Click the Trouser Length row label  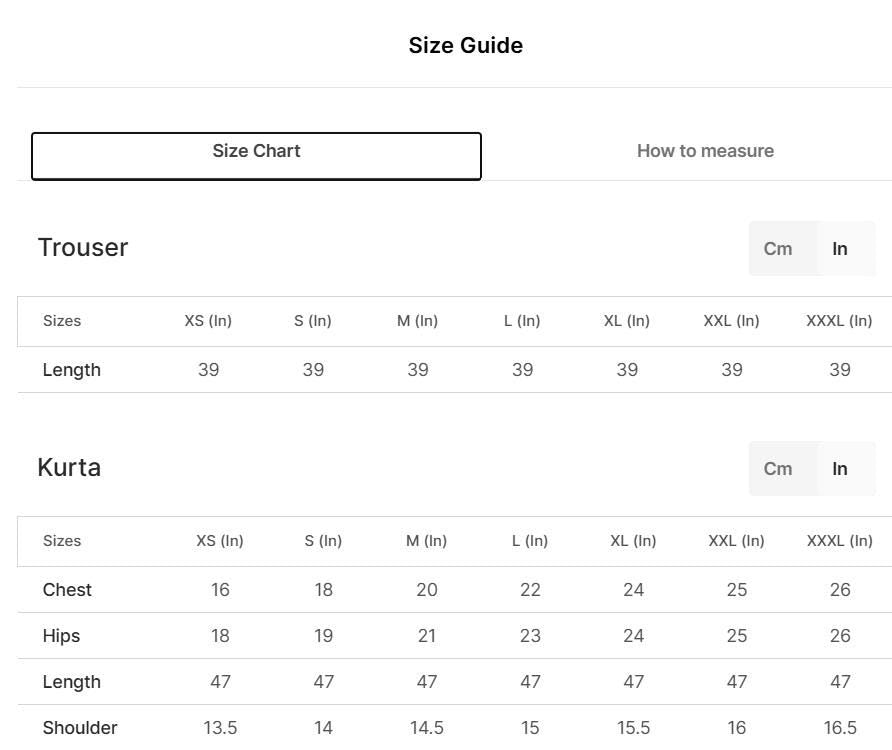point(71,370)
